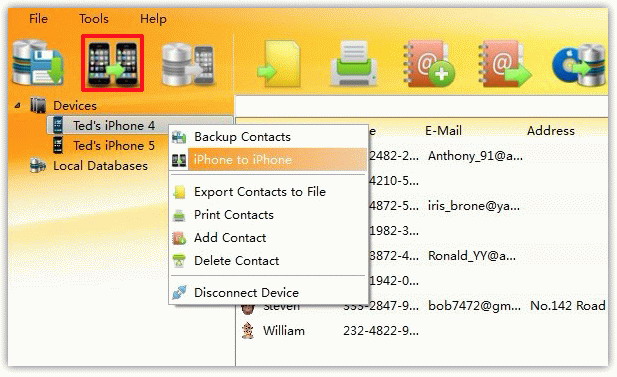
Task: Click the 232-4822-9... phone number cell
Action: tap(381, 331)
